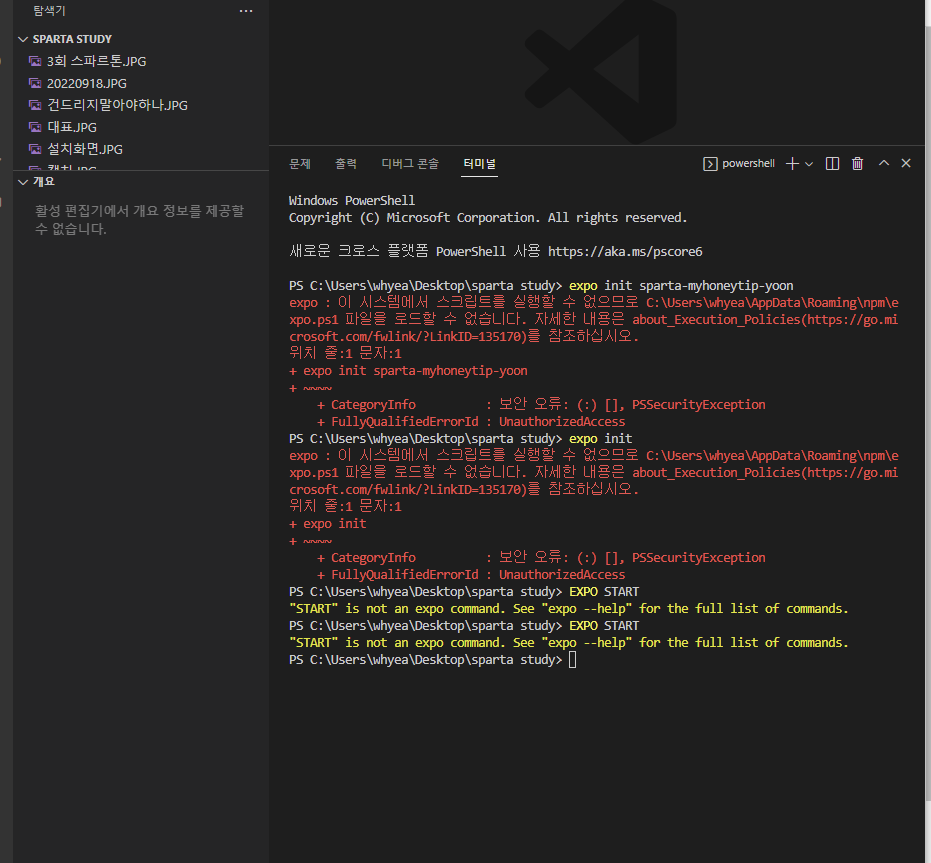Click the terminal prompt cursor line
The height and width of the screenshot is (863, 931).
(x=432, y=660)
